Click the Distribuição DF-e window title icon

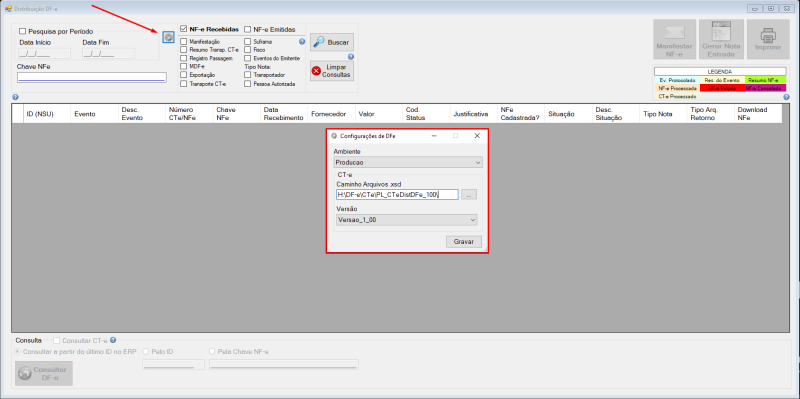(8, 8)
